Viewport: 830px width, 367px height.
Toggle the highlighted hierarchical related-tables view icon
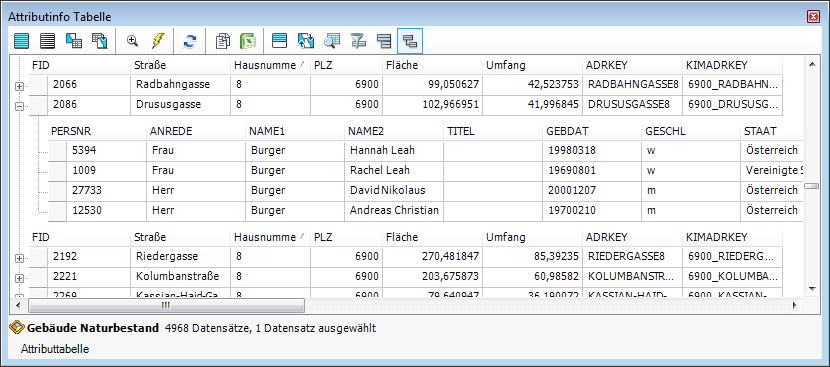410,41
